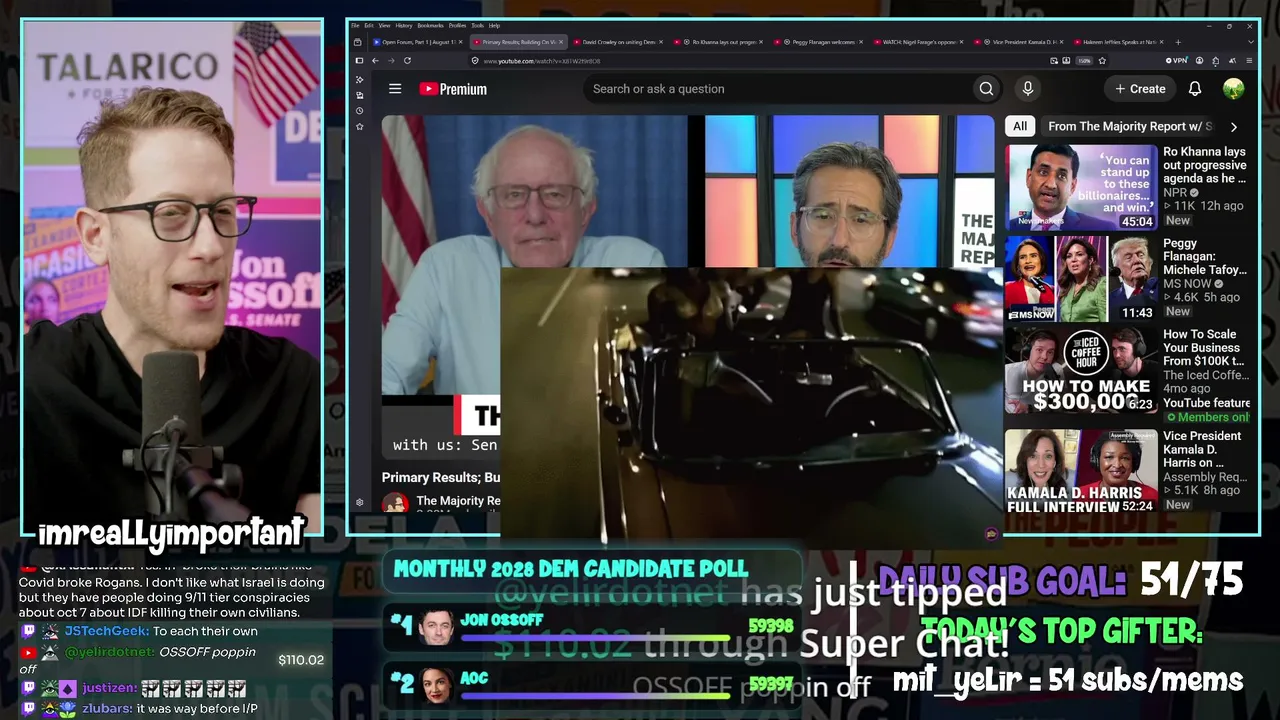The width and height of the screenshot is (1280, 720).
Task: Open YouTube notifications bell
Action: 1194,89
